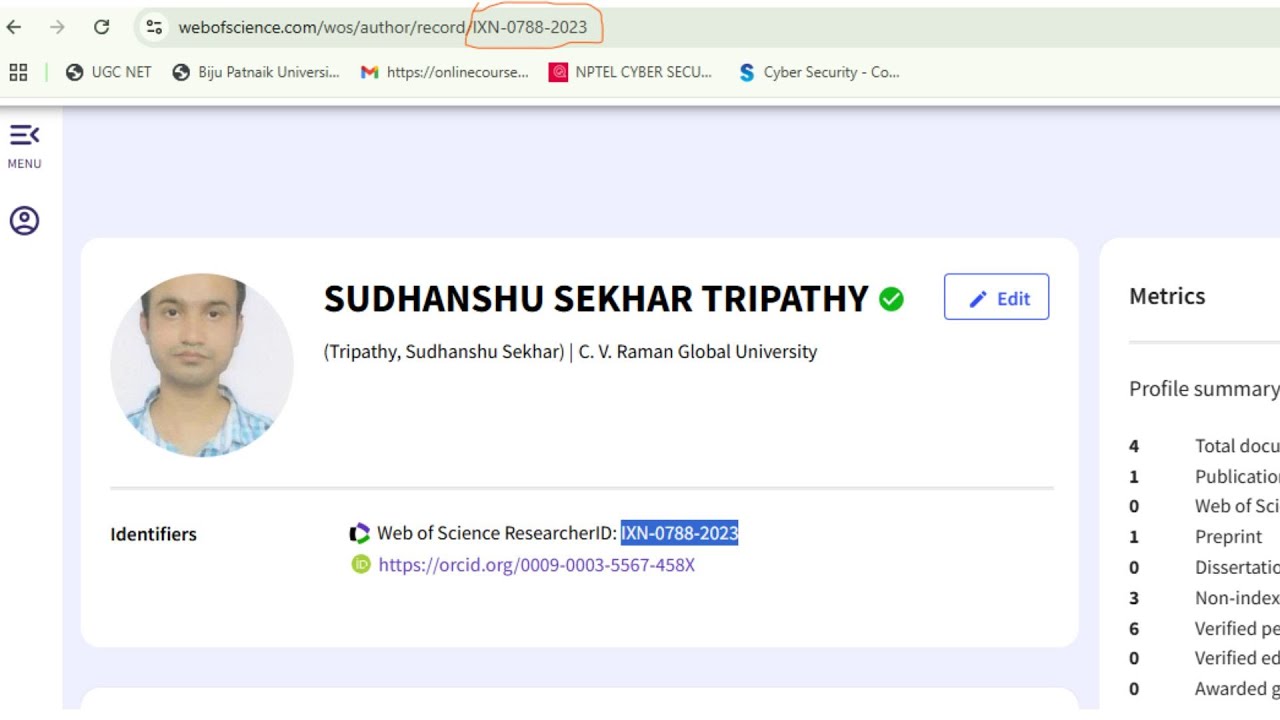Click the author profile photo
Image resolution: width=1280 pixels, height=720 pixels.
pos(202,365)
